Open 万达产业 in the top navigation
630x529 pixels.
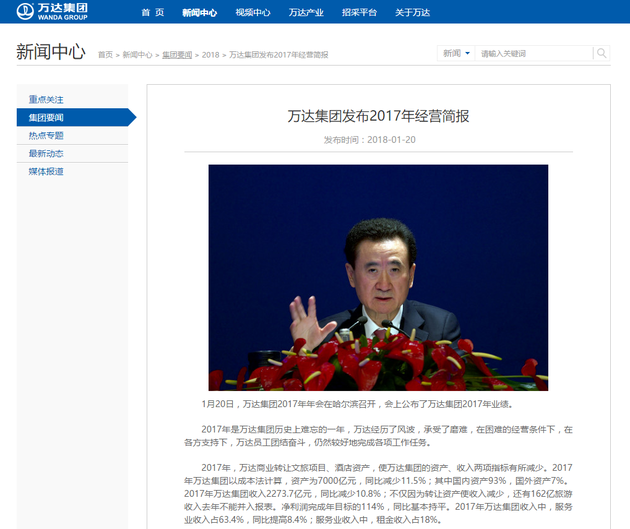(x=306, y=12)
